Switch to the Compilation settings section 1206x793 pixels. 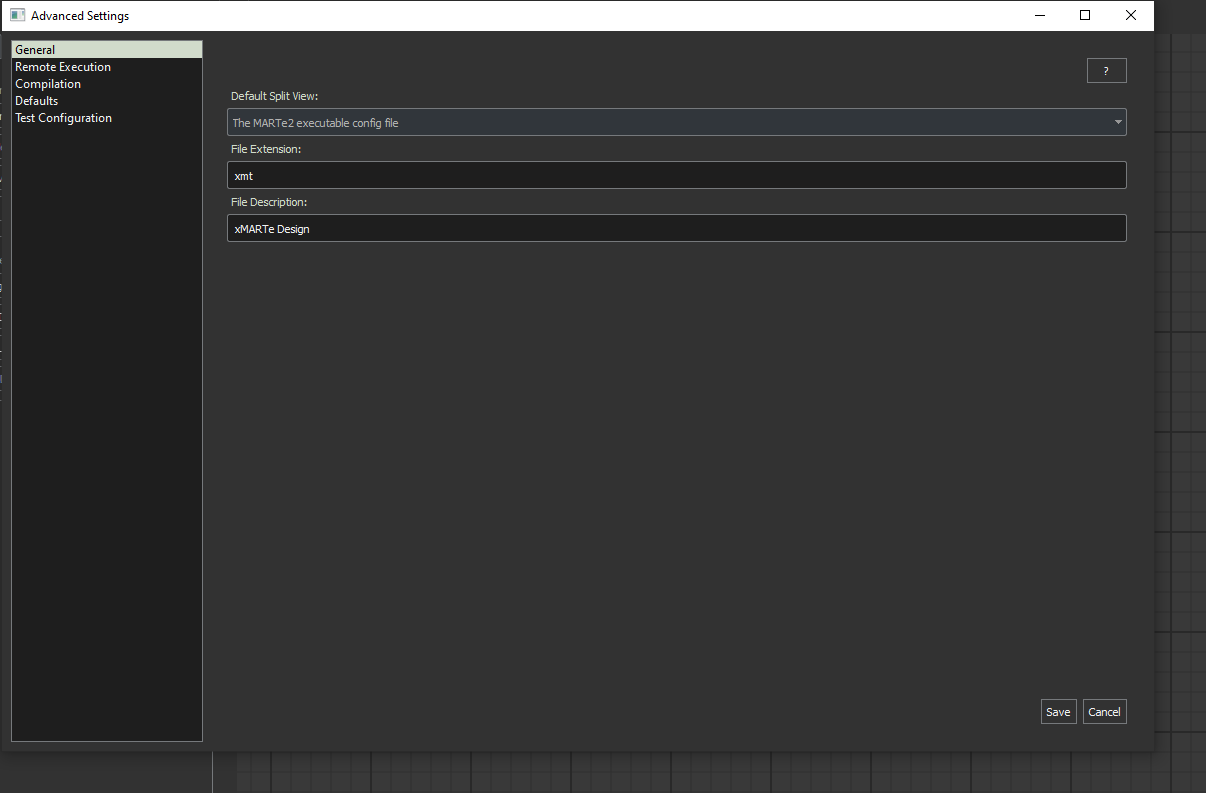48,84
